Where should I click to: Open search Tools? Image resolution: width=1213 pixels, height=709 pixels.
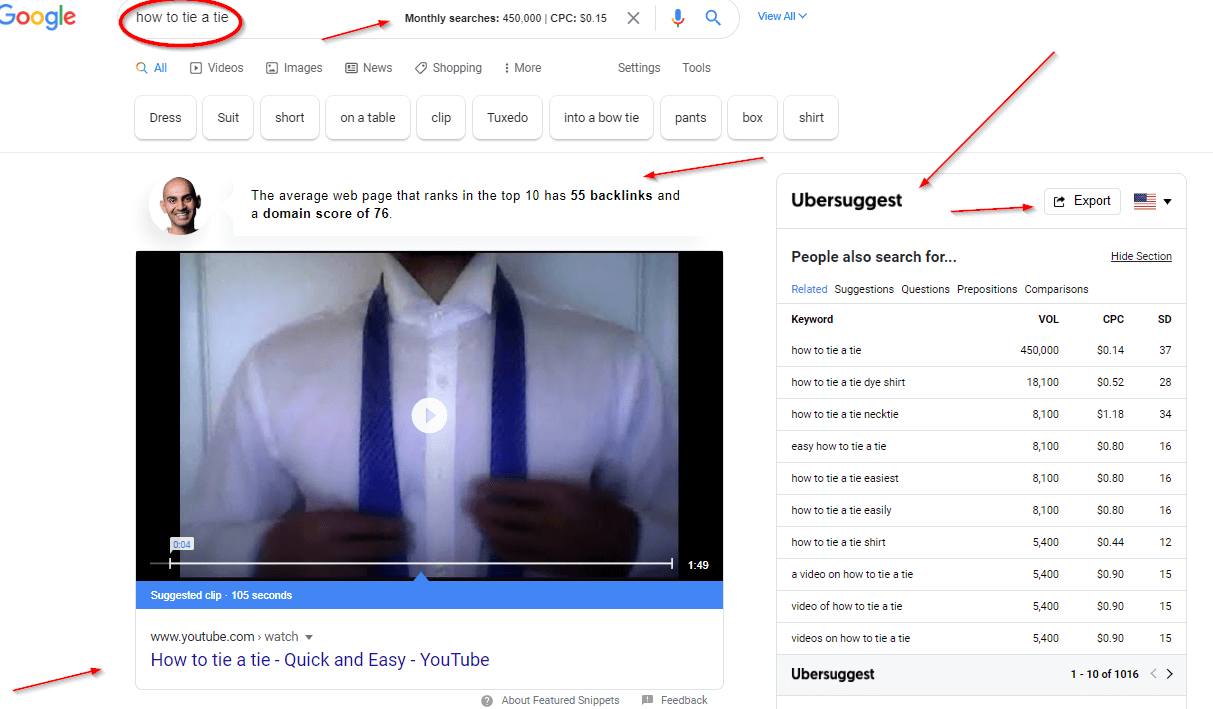(696, 68)
